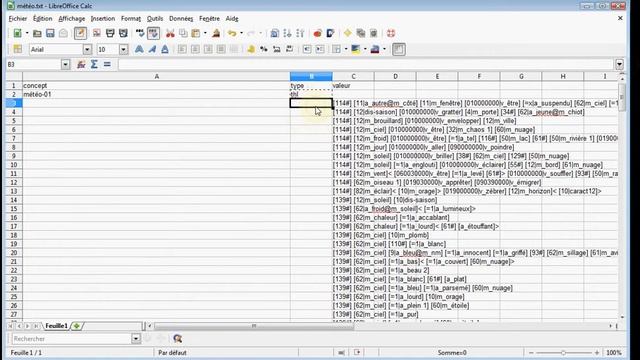Viewport: 640px width, 360px height.
Task: Toggle the grid lines button
Action: pos(399,49)
